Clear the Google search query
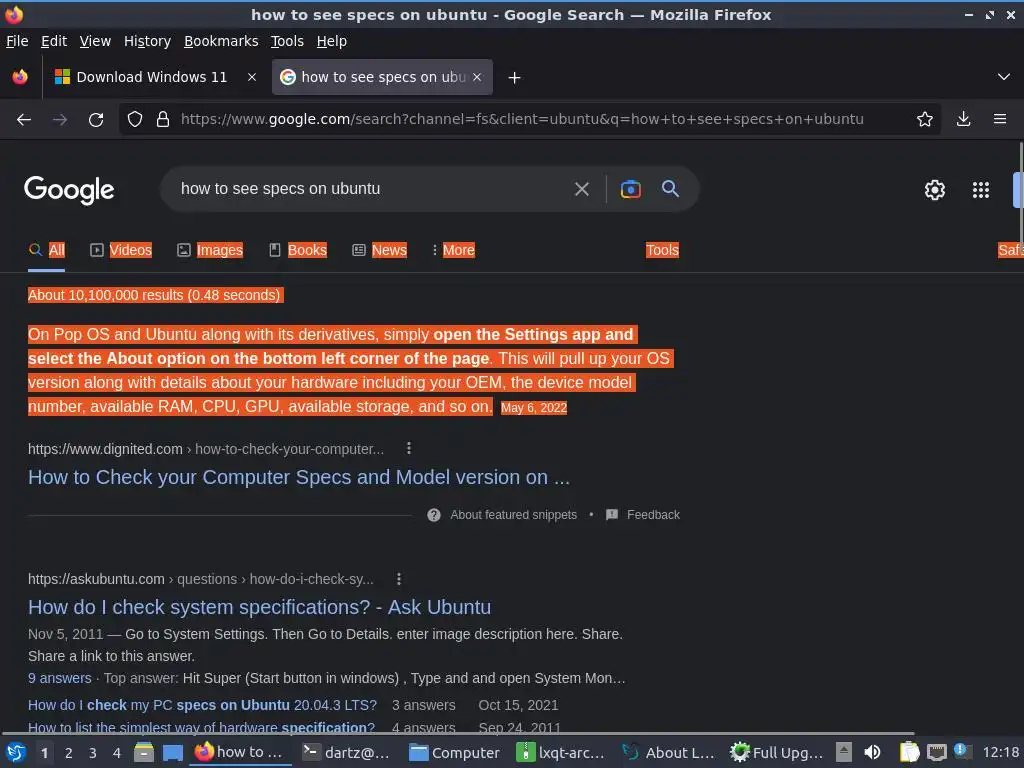Viewport: 1024px width, 768px height. click(x=581, y=189)
